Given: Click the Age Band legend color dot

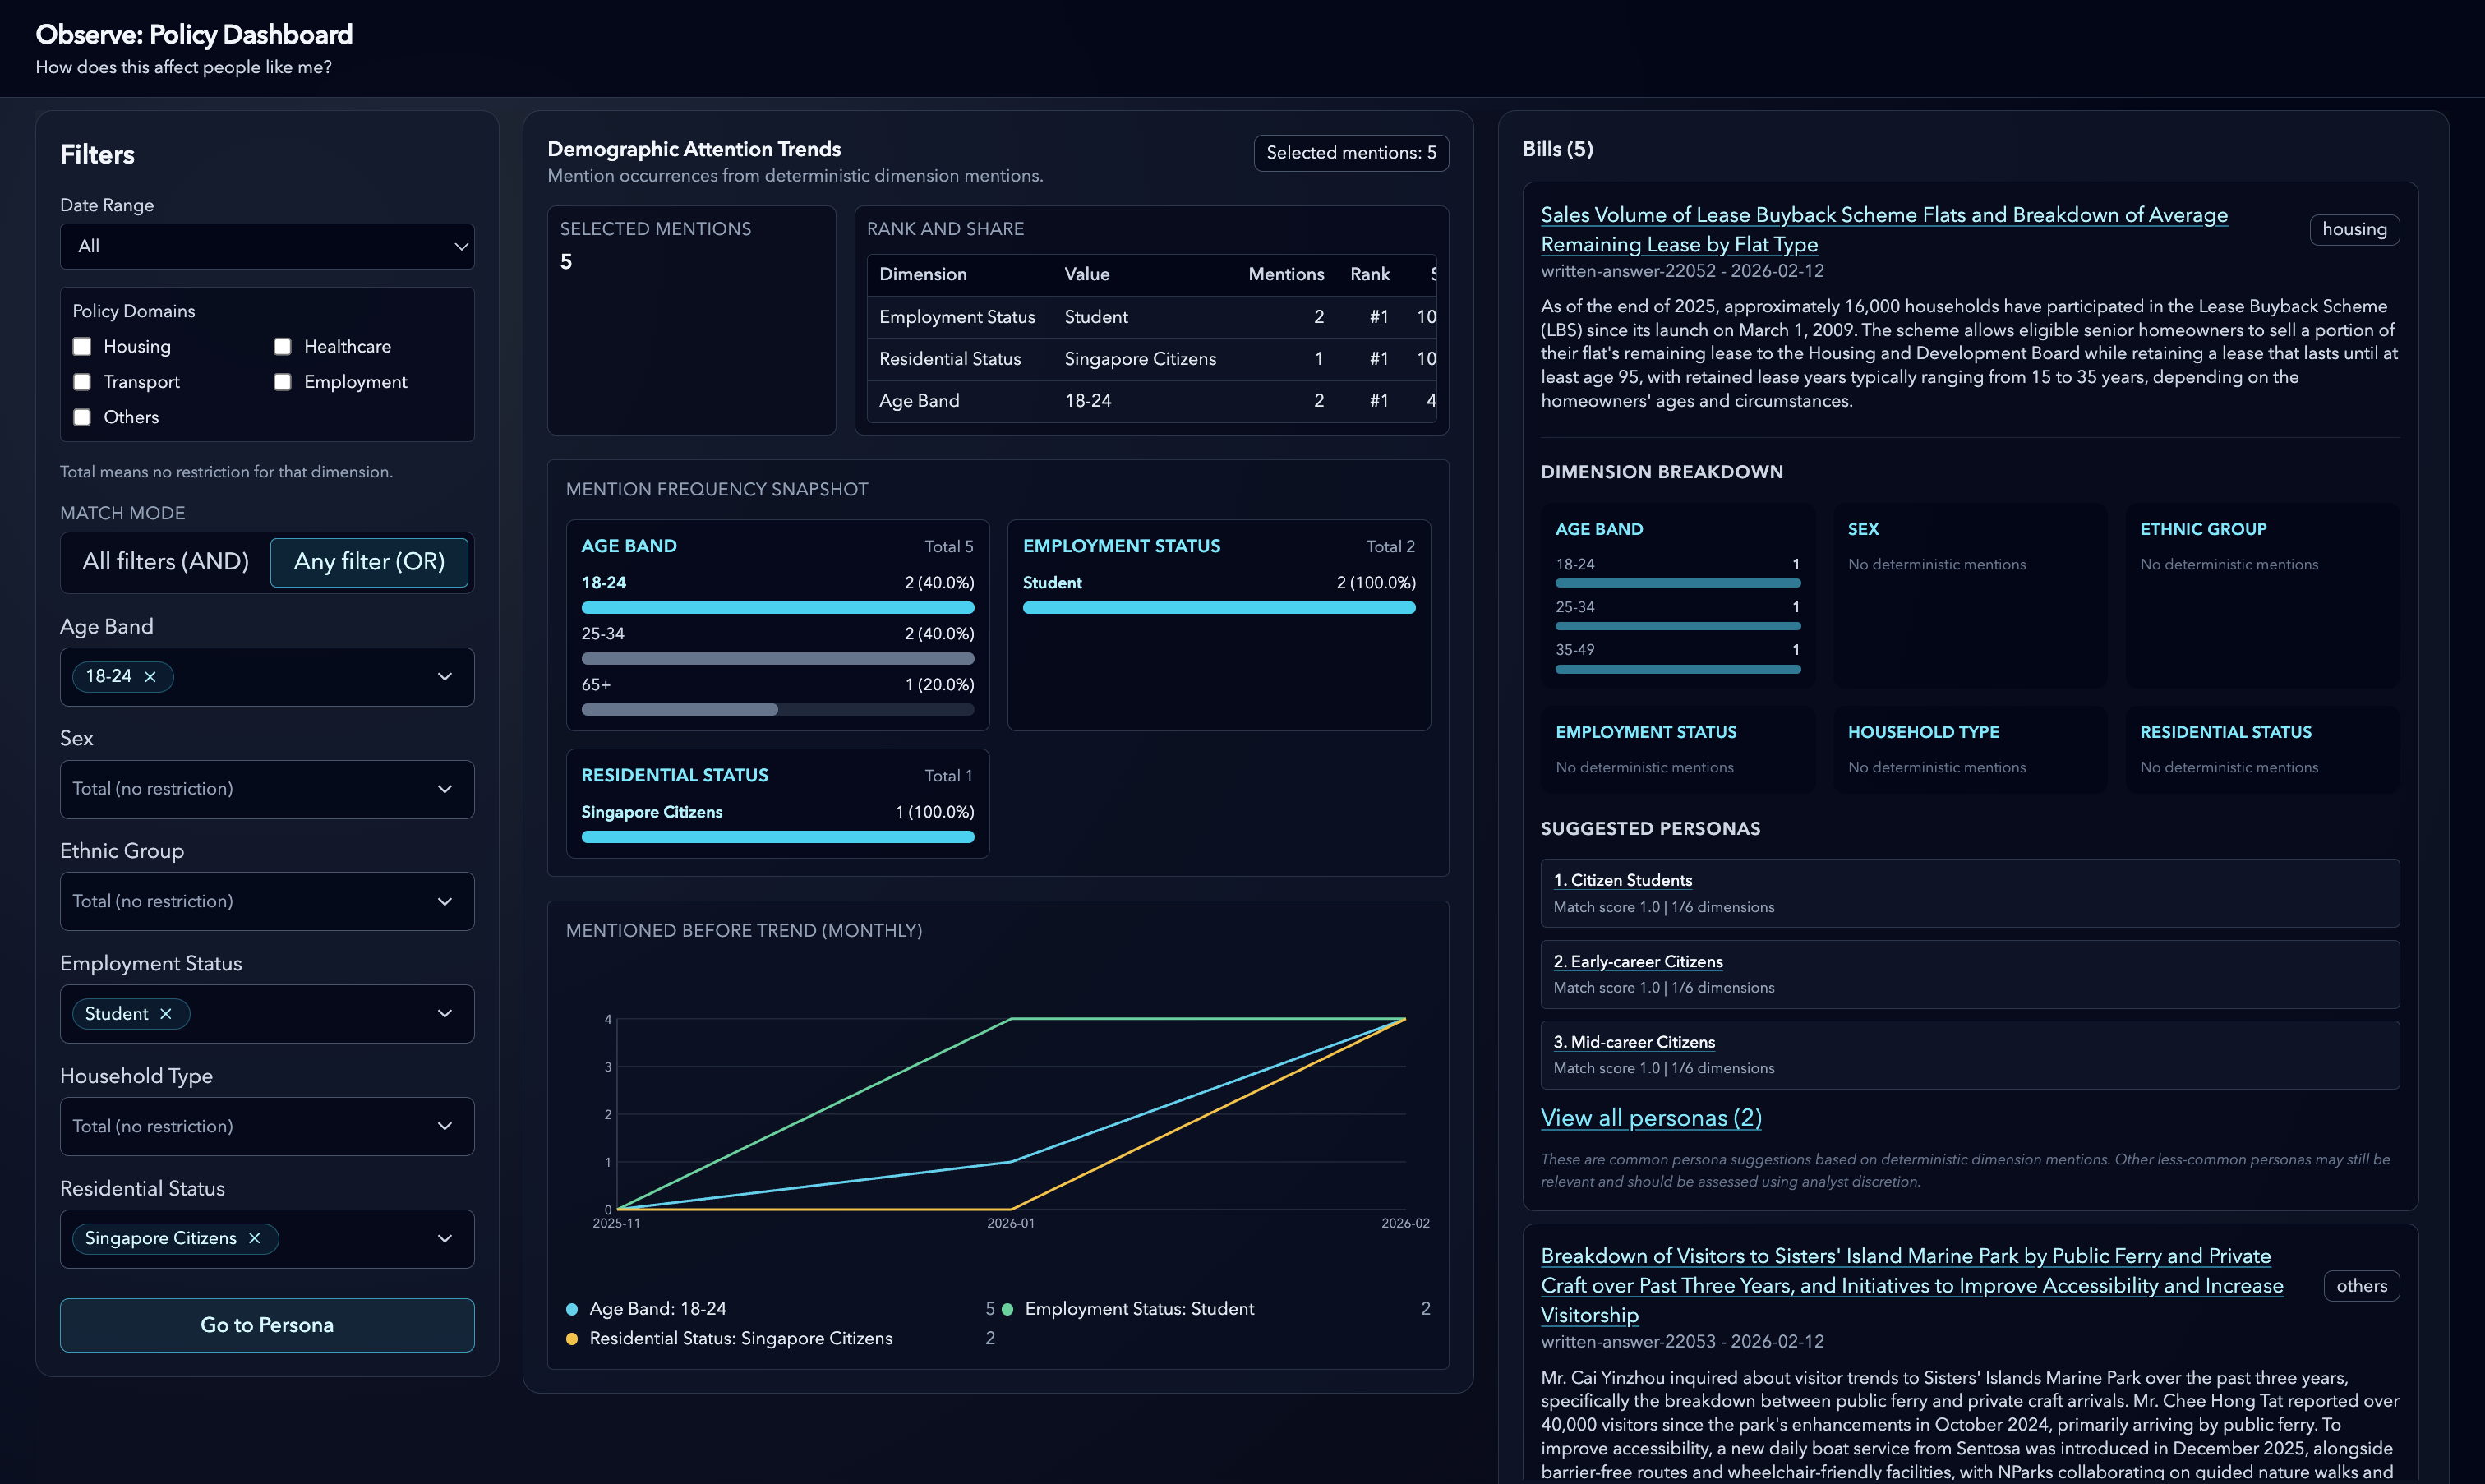Looking at the screenshot, I should pyautogui.click(x=572, y=1309).
